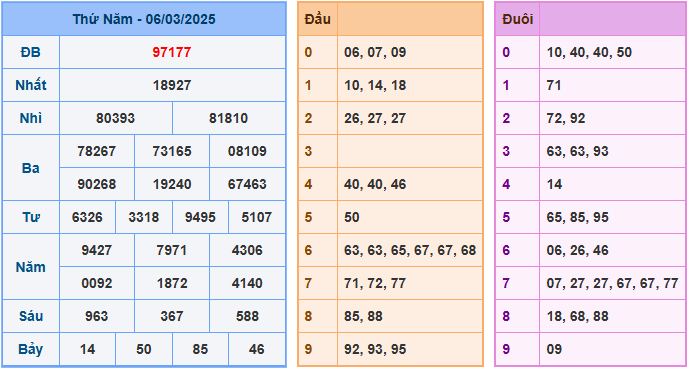The height and width of the screenshot is (368, 689).
Task: Click the Đầu column header
Action: click(317, 19)
